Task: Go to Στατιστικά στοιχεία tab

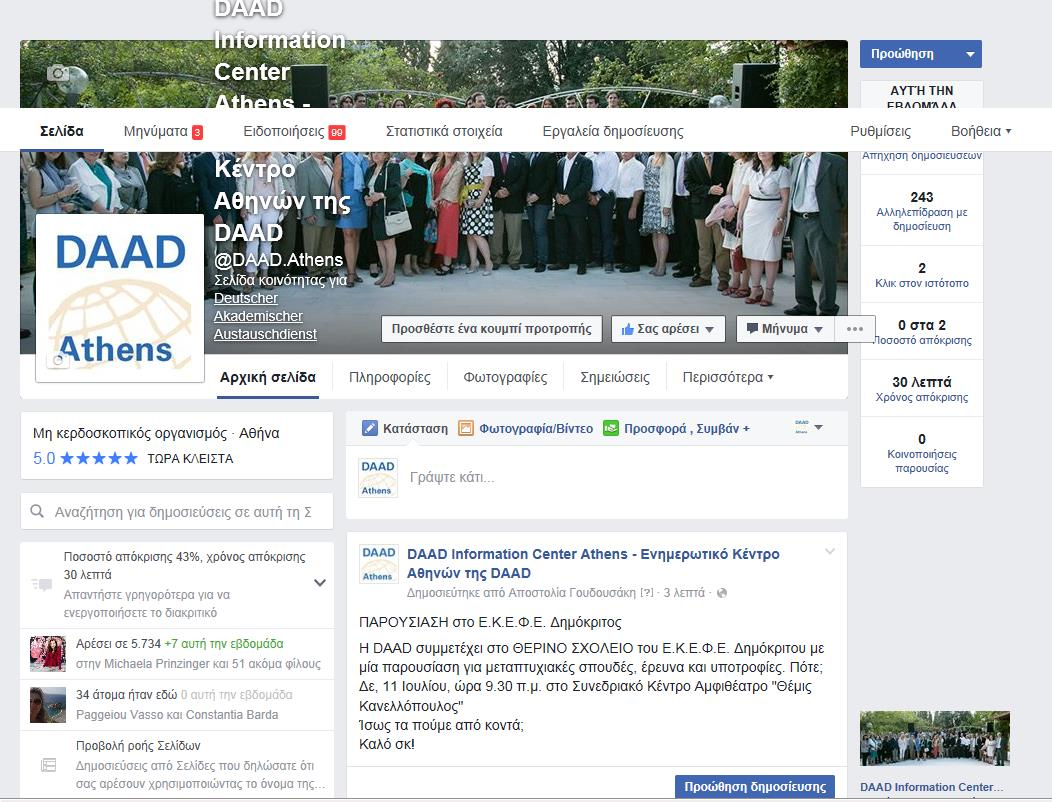Action: (444, 131)
